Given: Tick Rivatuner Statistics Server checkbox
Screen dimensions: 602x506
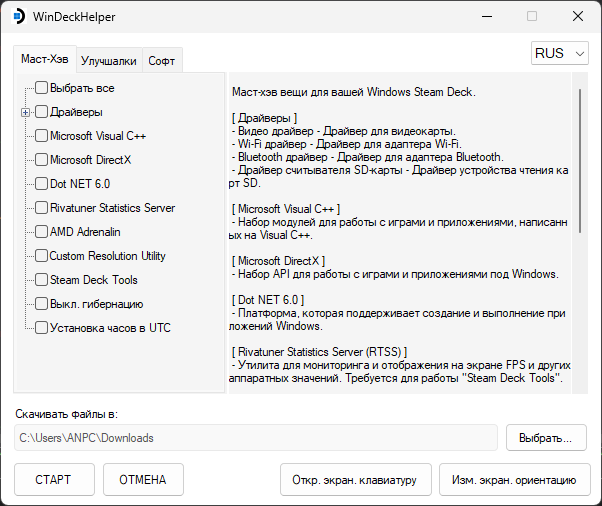Looking at the screenshot, I should (x=41, y=208).
